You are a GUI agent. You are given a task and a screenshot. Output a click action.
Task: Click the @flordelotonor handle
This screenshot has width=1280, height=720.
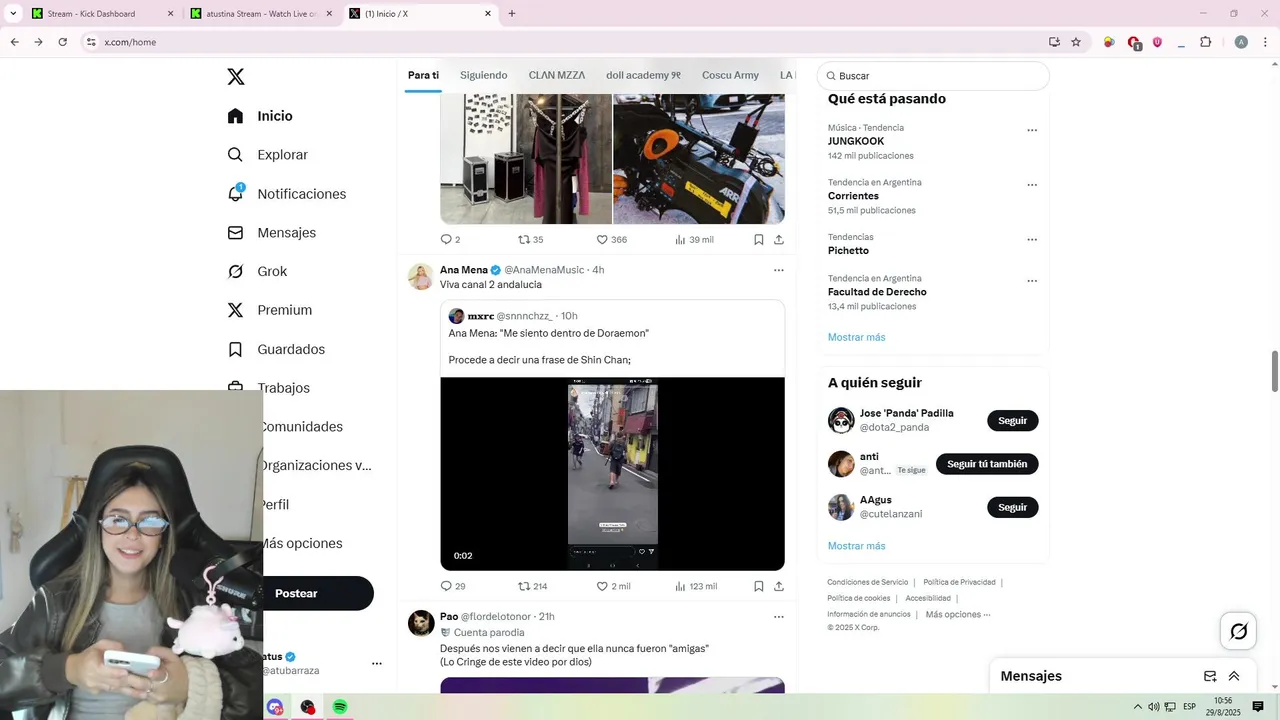pos(496,617)
